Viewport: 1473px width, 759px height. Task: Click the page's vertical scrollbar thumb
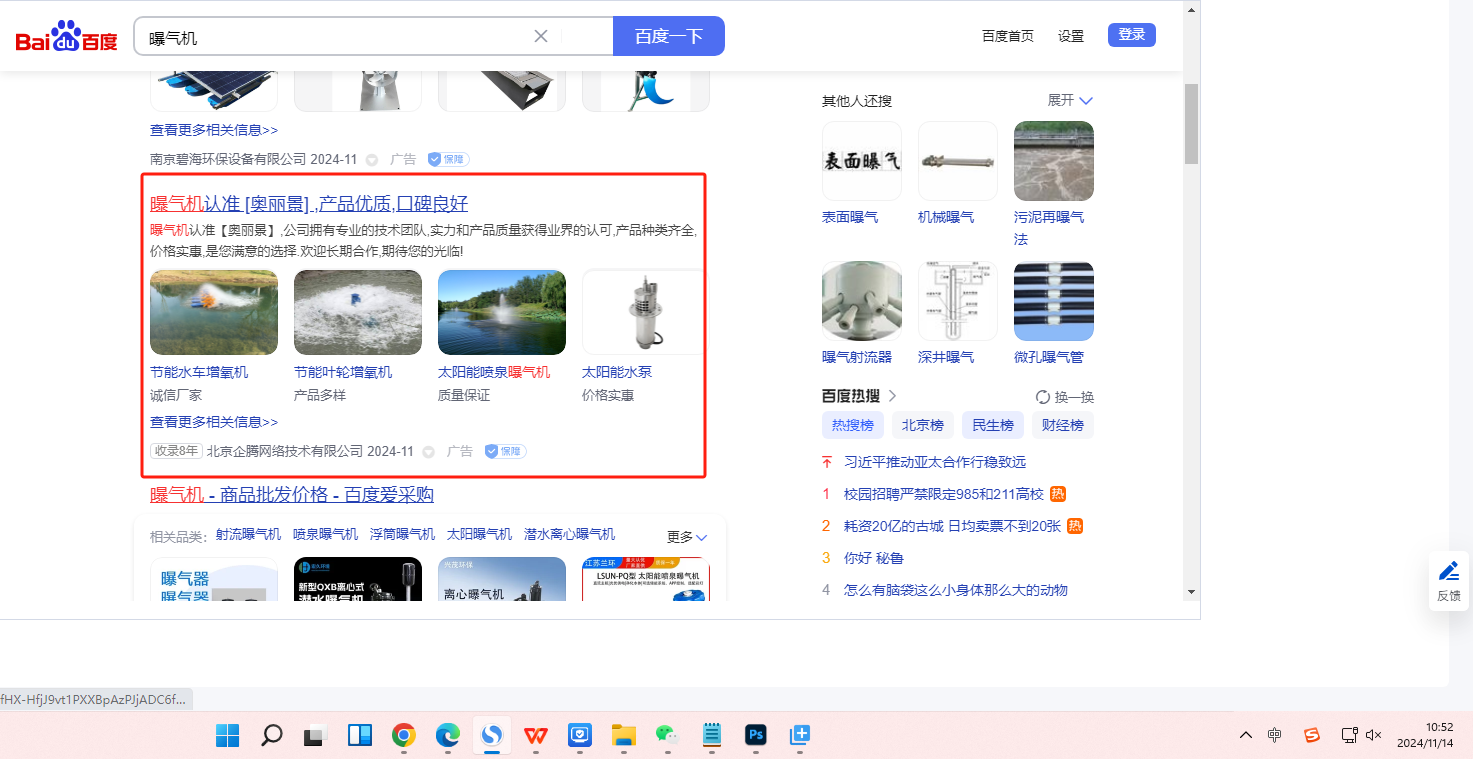[x=1191, y=123]
